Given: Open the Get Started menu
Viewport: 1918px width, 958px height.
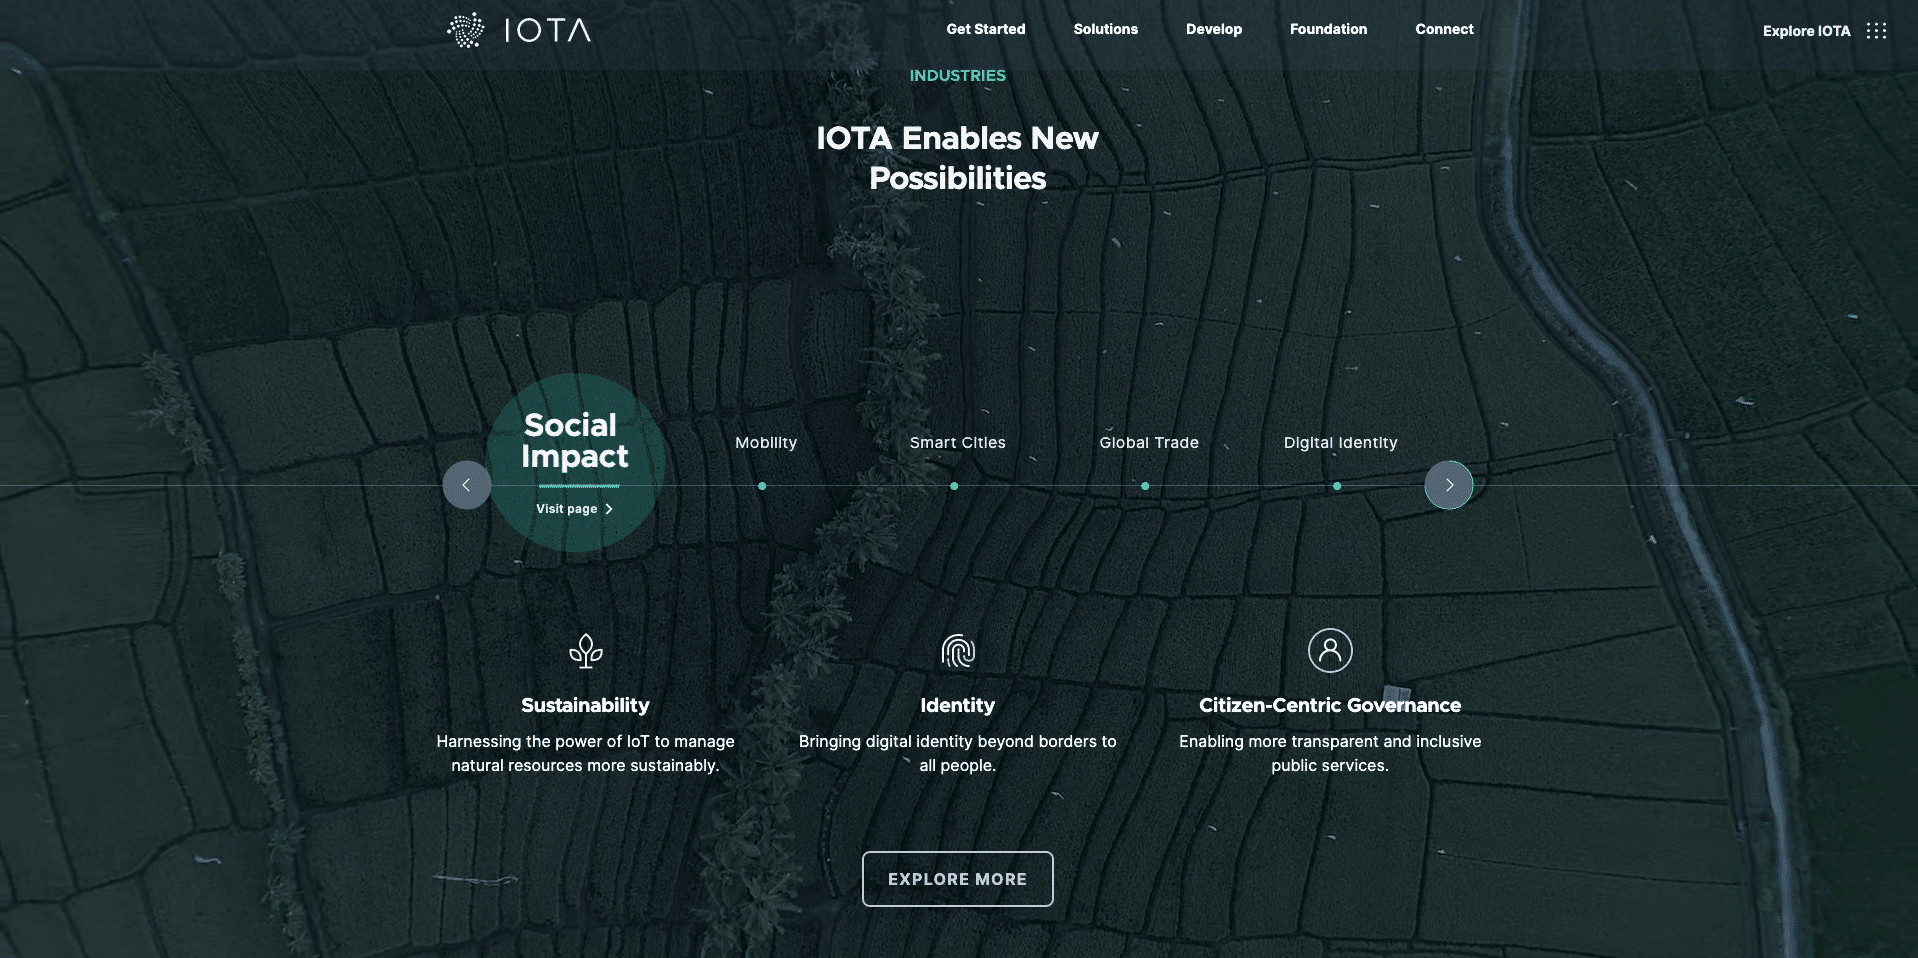Looking at the screenshot, I should pyautogui.click(x=985, y=29).
